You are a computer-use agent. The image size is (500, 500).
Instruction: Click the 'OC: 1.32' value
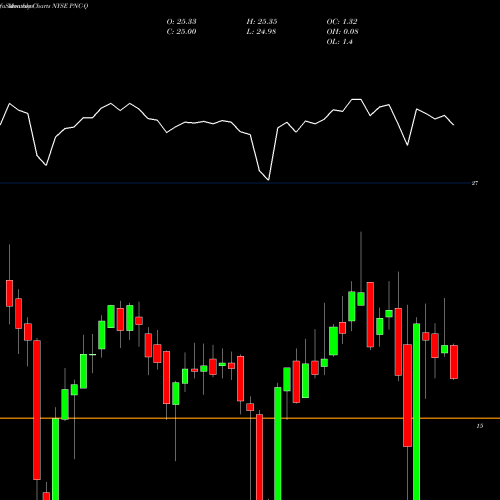[x=342, y=22]
